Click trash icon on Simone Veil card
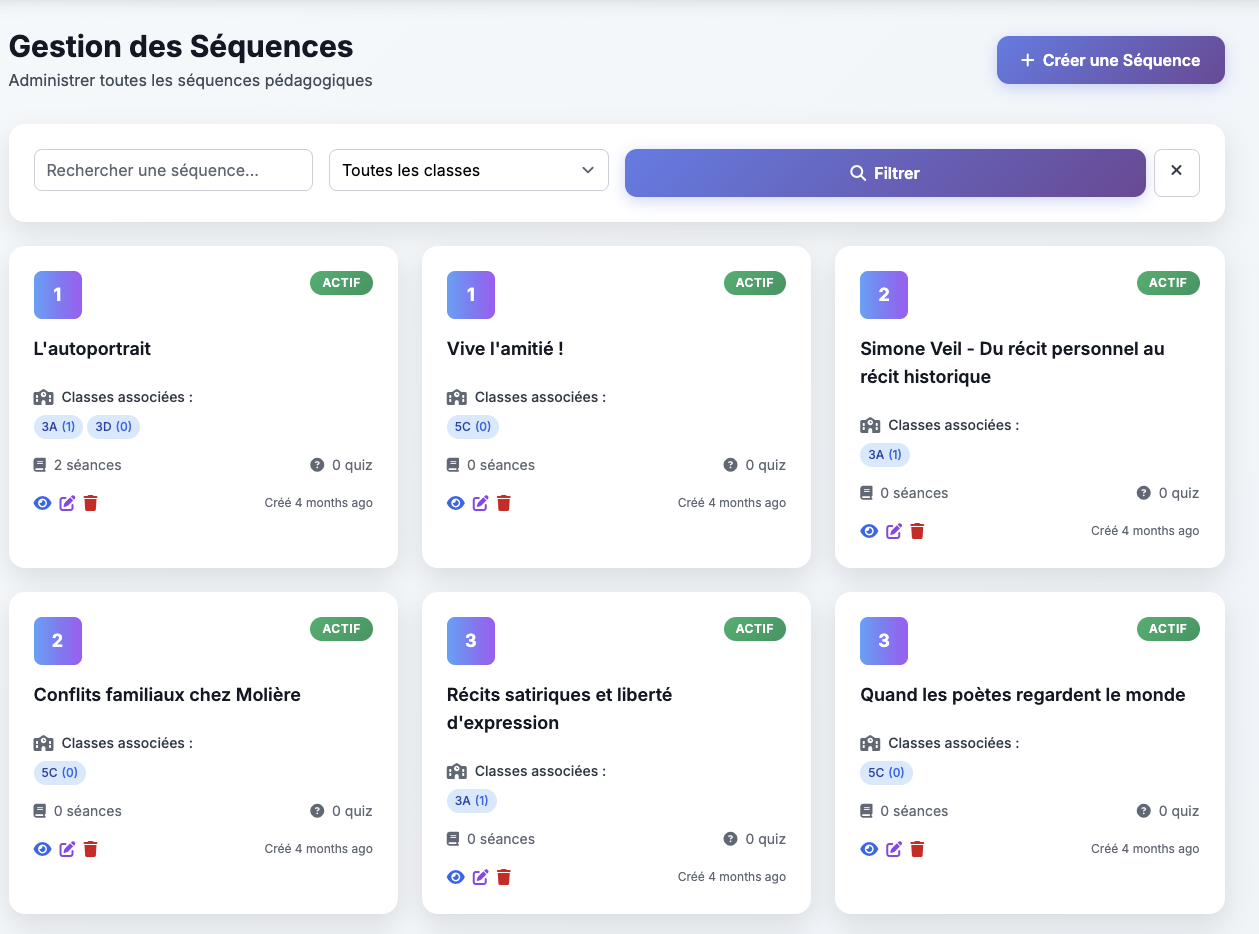 [917, 531]
